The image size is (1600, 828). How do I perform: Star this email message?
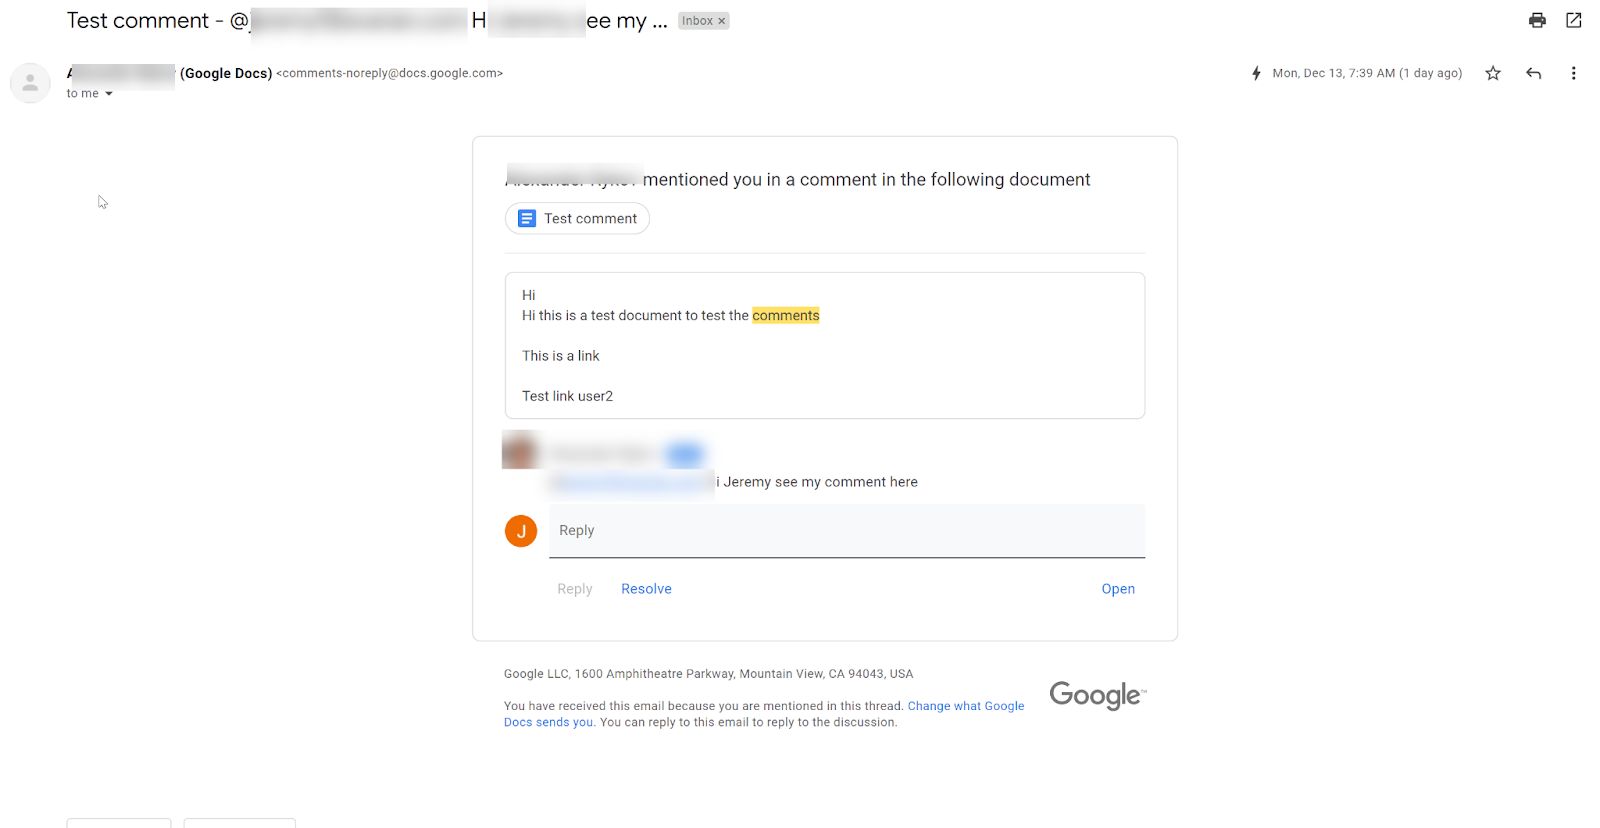click(1492, 73)
